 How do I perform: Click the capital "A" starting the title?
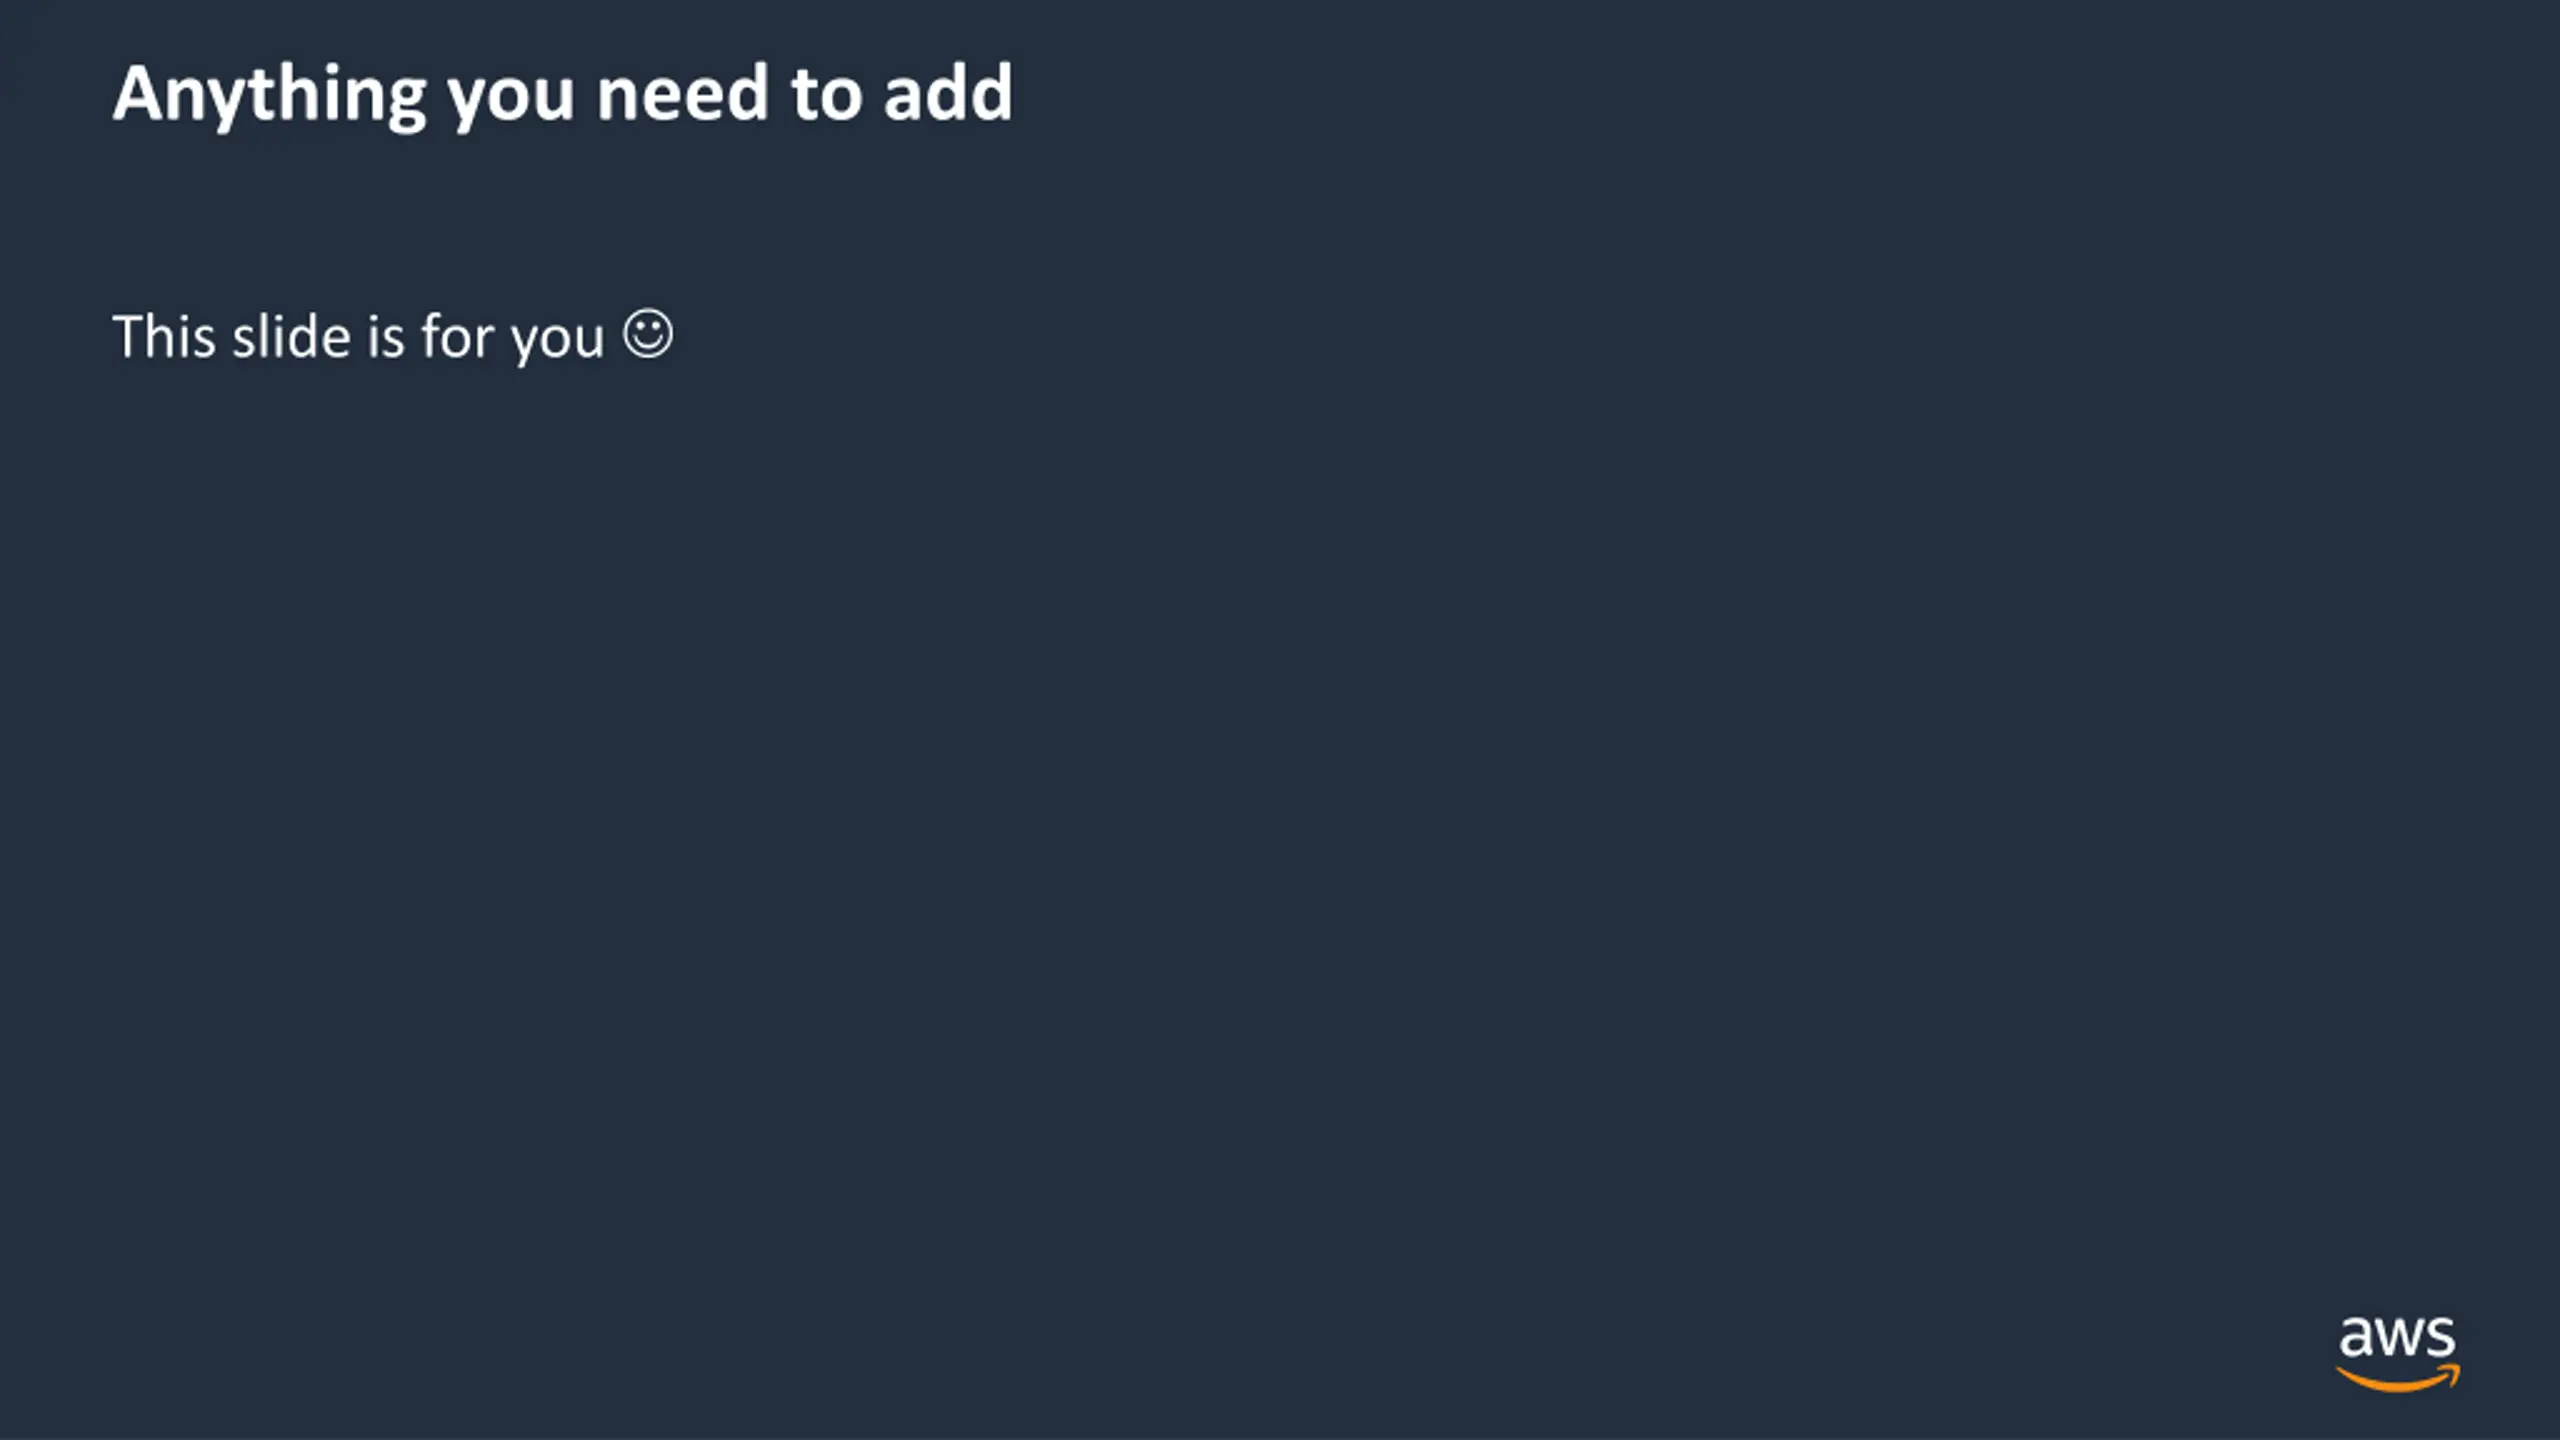[139, 93]
